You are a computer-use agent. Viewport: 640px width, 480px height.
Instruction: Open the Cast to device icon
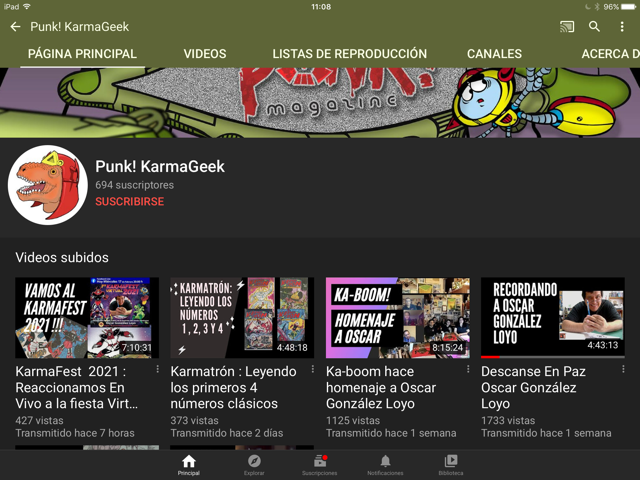[x=567, y=27]
